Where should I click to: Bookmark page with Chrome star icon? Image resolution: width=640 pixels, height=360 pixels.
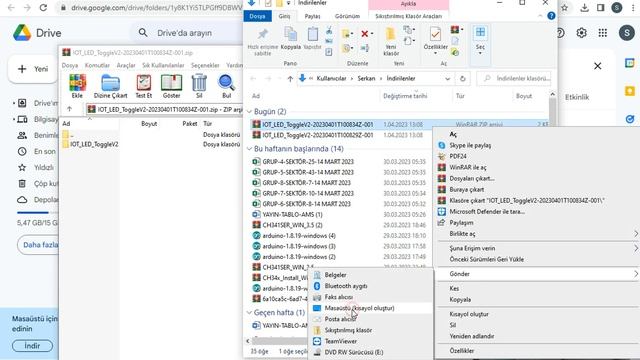click(564, 7)
